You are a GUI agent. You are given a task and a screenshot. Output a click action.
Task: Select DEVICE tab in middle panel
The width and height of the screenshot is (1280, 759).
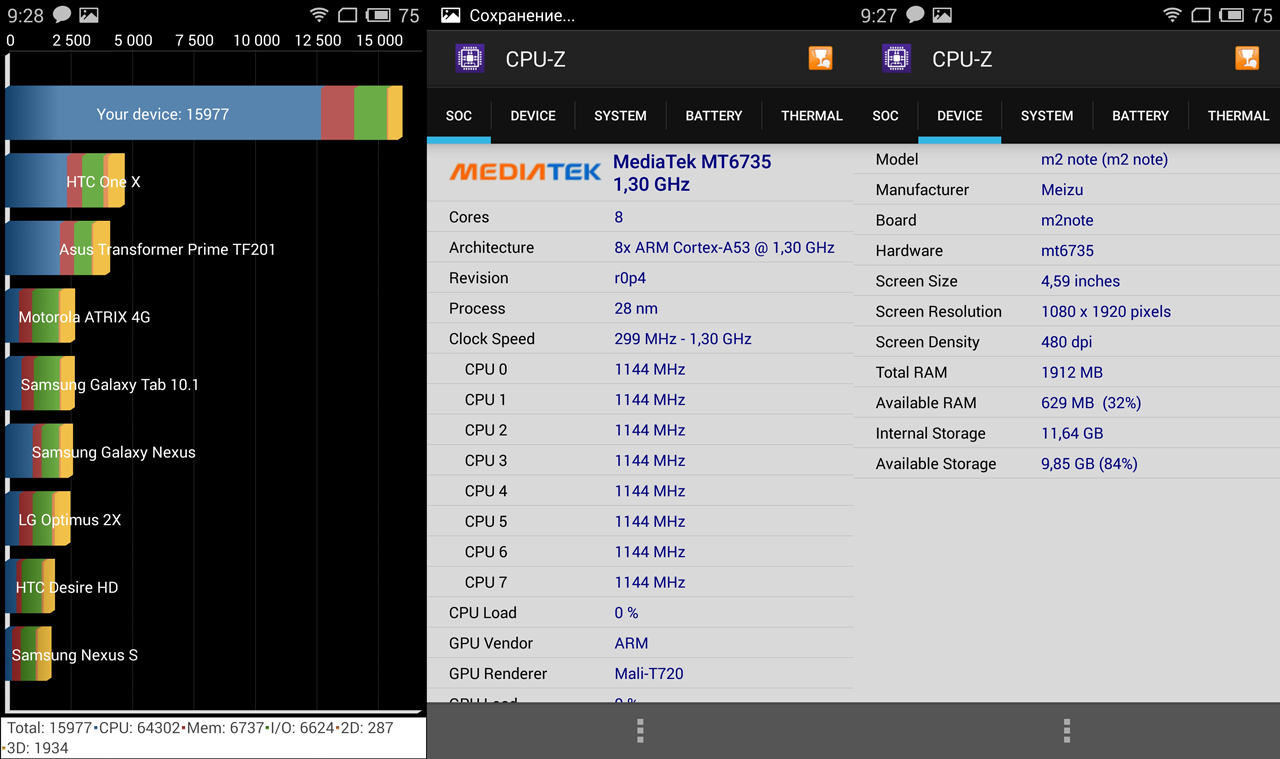tap(533, 116)
